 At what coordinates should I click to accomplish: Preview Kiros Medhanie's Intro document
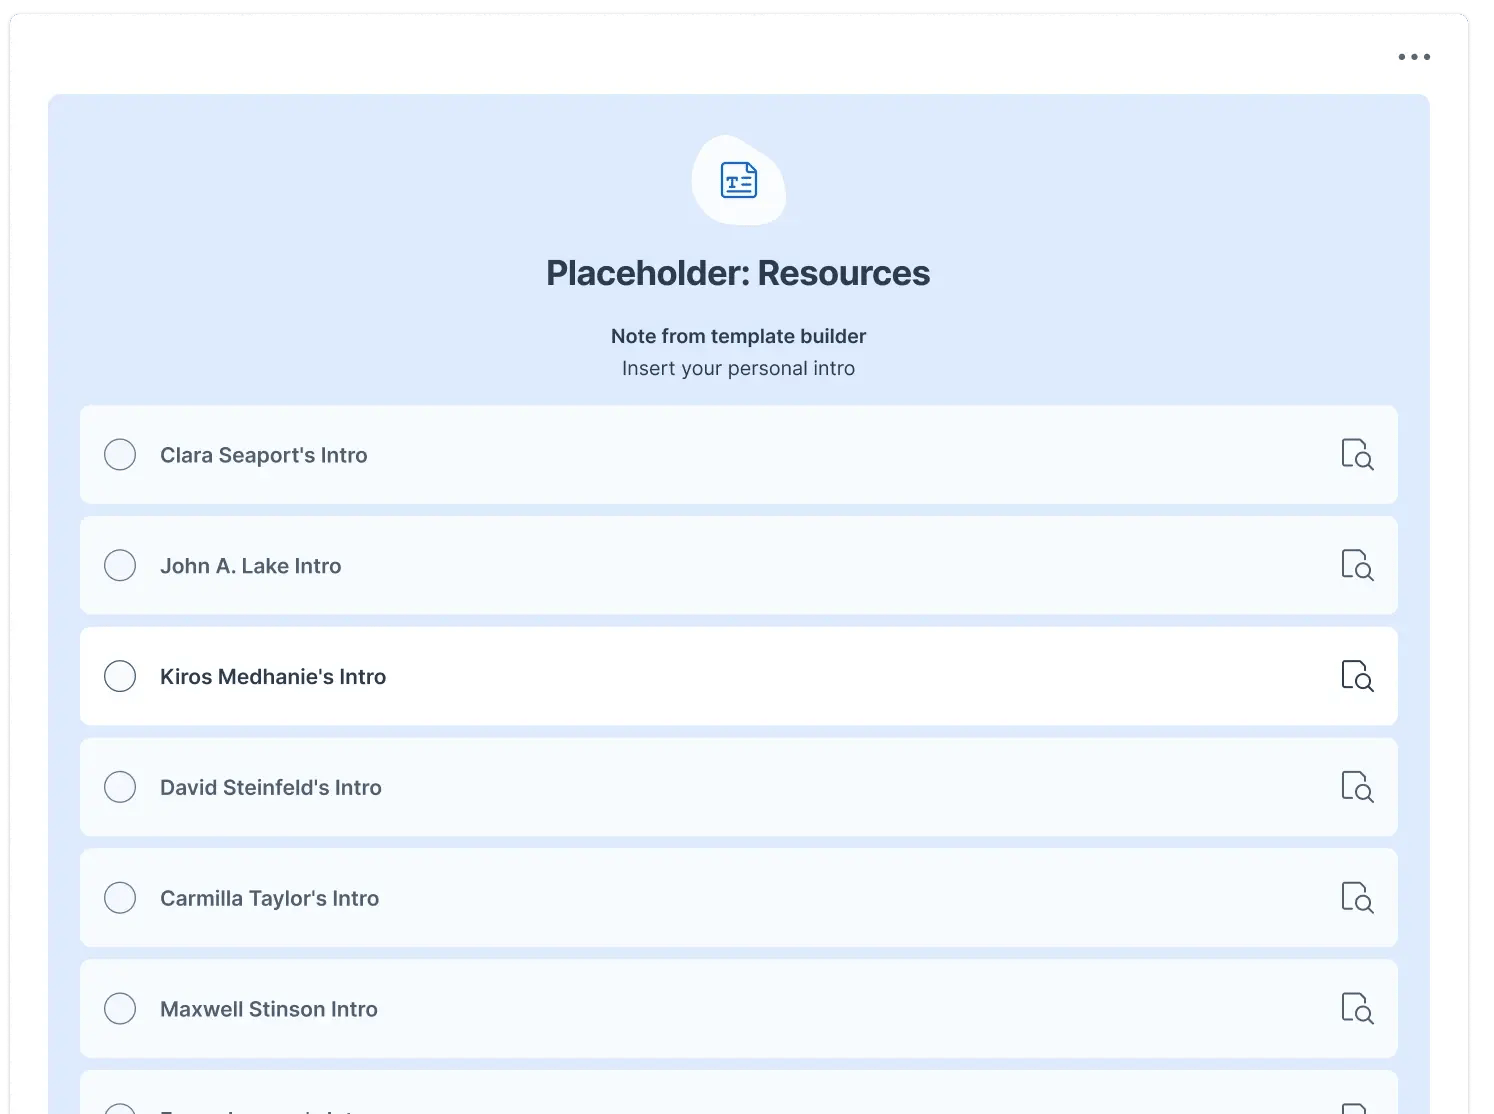tap(1357, 676)
